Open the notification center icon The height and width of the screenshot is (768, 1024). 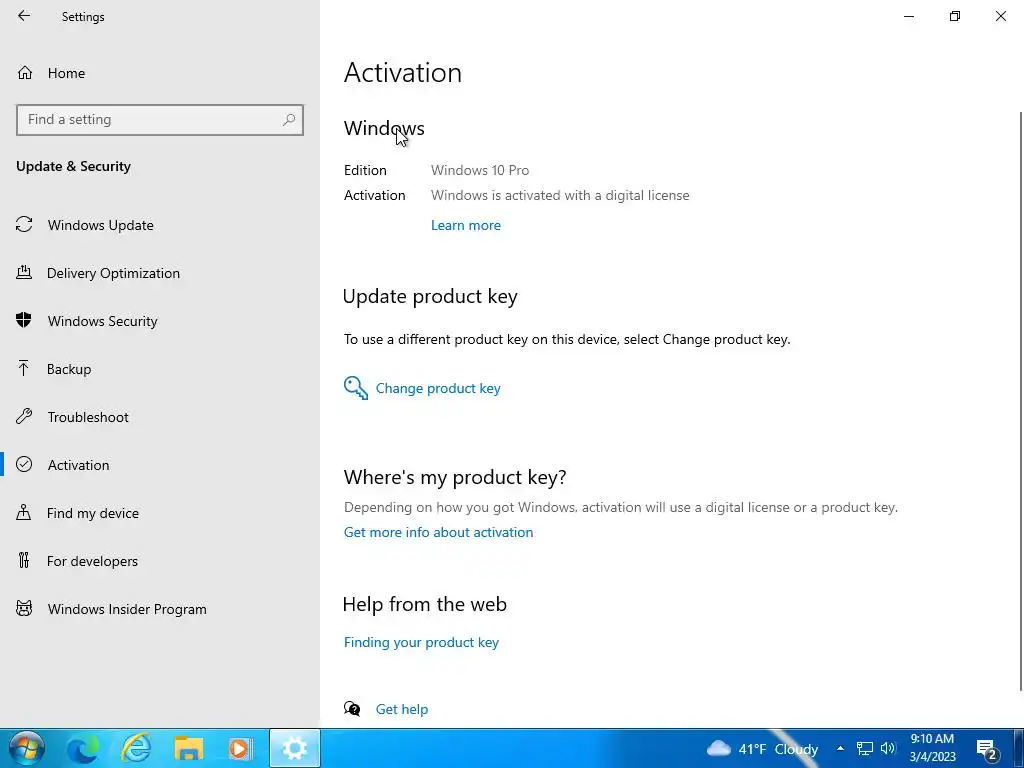987,749
